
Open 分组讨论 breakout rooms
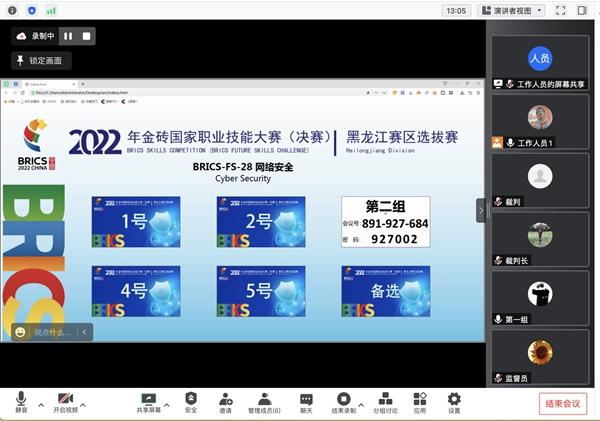point(385,403)
